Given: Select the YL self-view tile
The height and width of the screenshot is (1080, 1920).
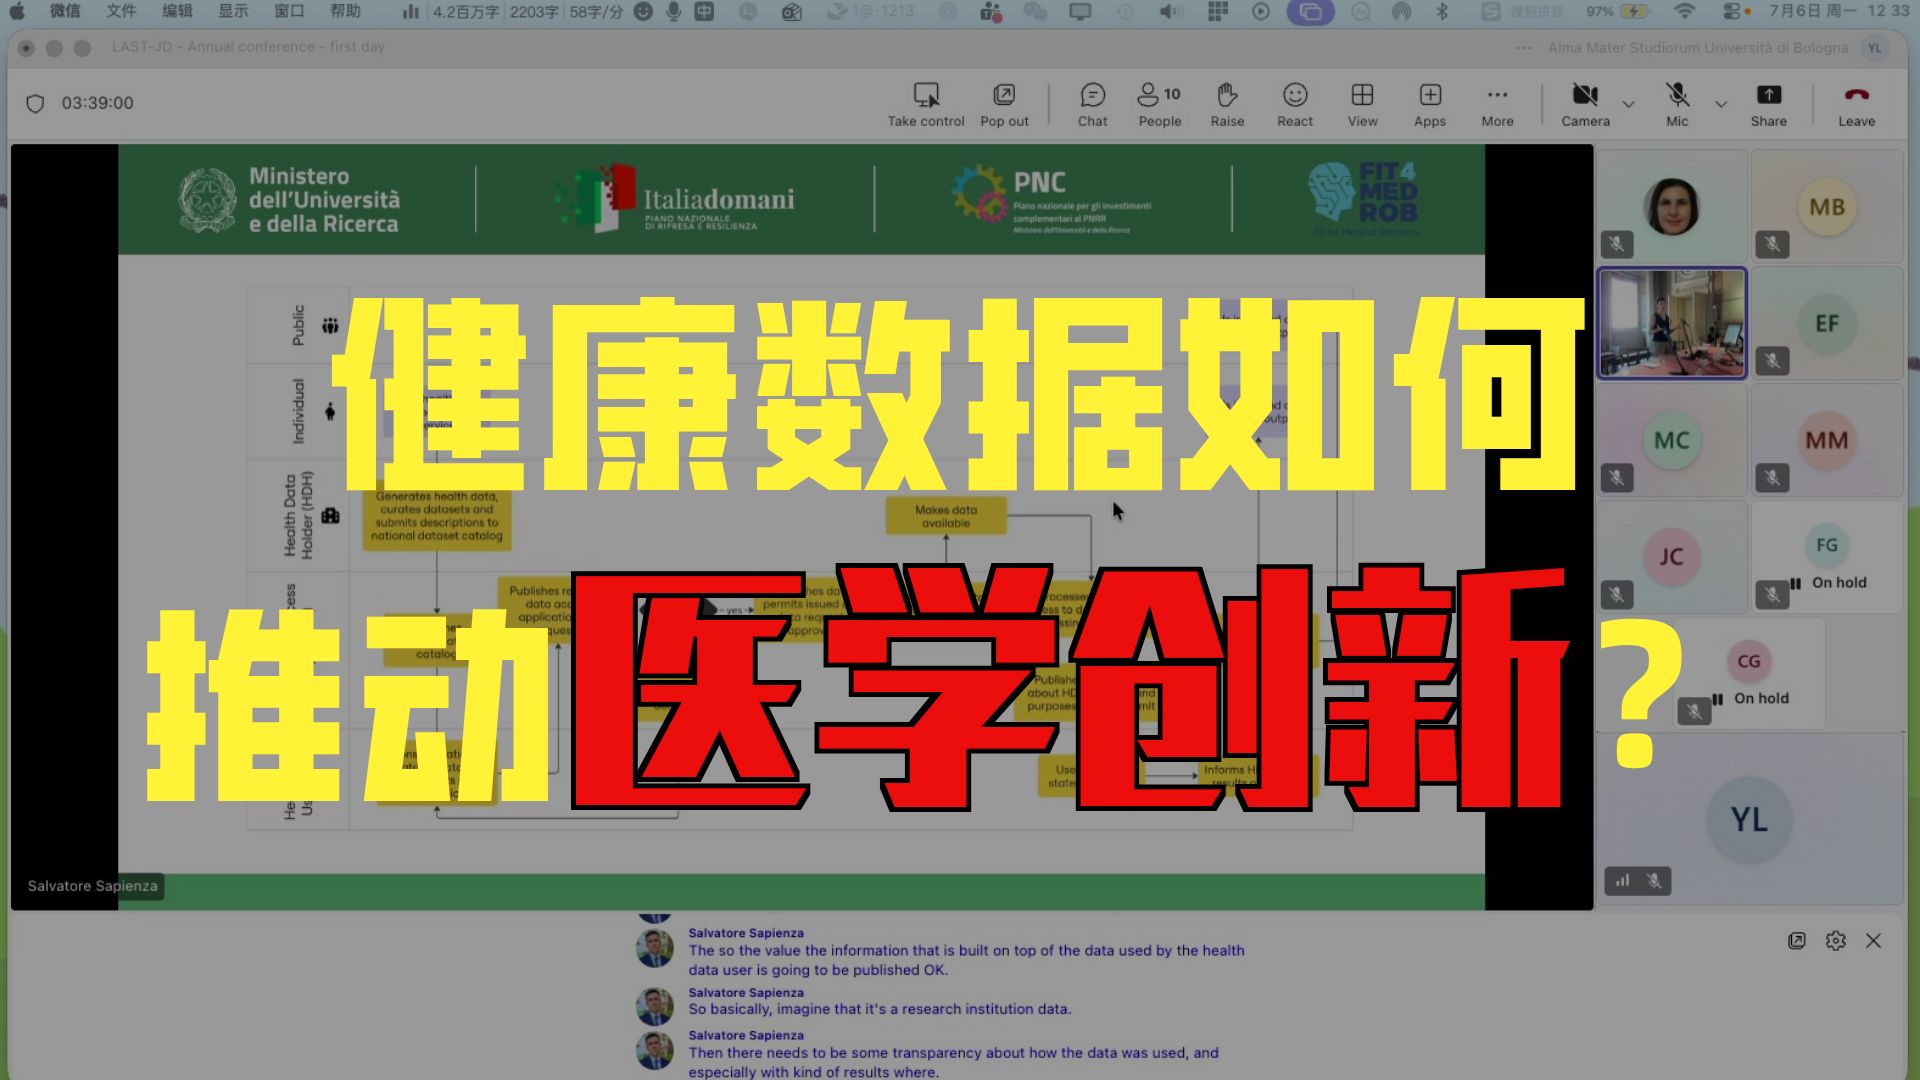Looking at the screenshot, I should coord(1749,818).
